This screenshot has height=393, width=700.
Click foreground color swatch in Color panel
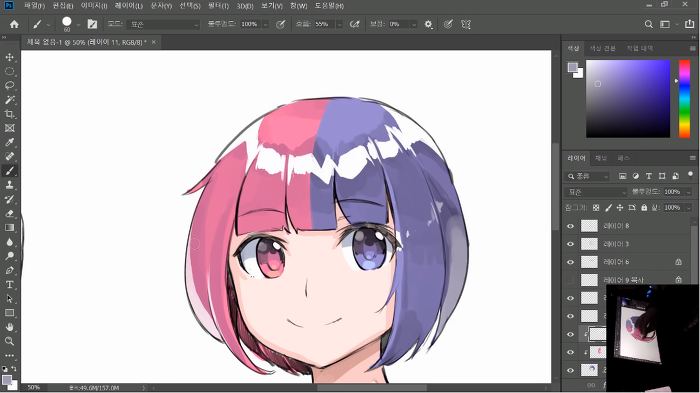[572, 67]
